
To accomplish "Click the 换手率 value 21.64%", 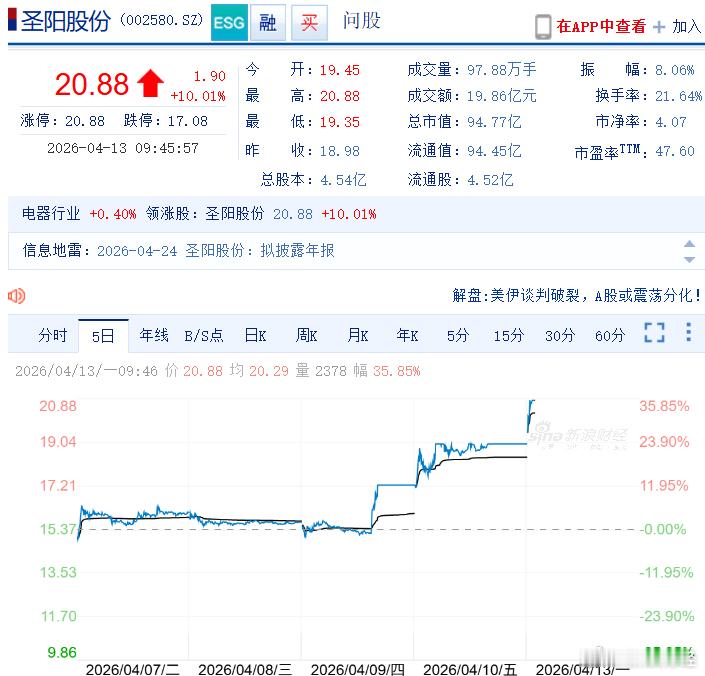I will [x=678, y=96].
